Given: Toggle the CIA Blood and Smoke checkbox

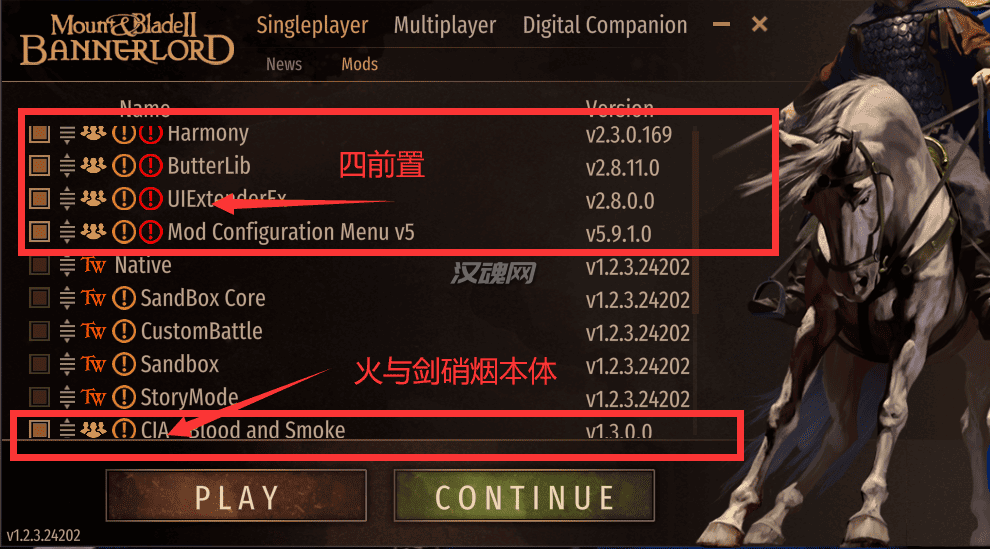Looking at the screenshot, I should (x=40, y=430).
